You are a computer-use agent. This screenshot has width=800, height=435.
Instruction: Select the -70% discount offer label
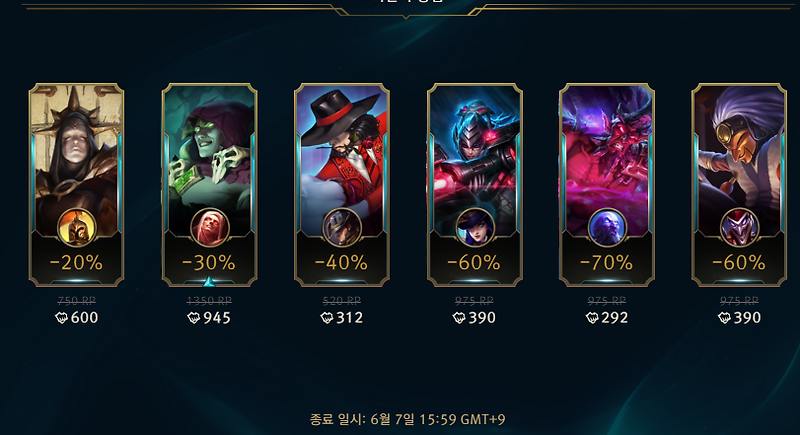click(607, 263)
